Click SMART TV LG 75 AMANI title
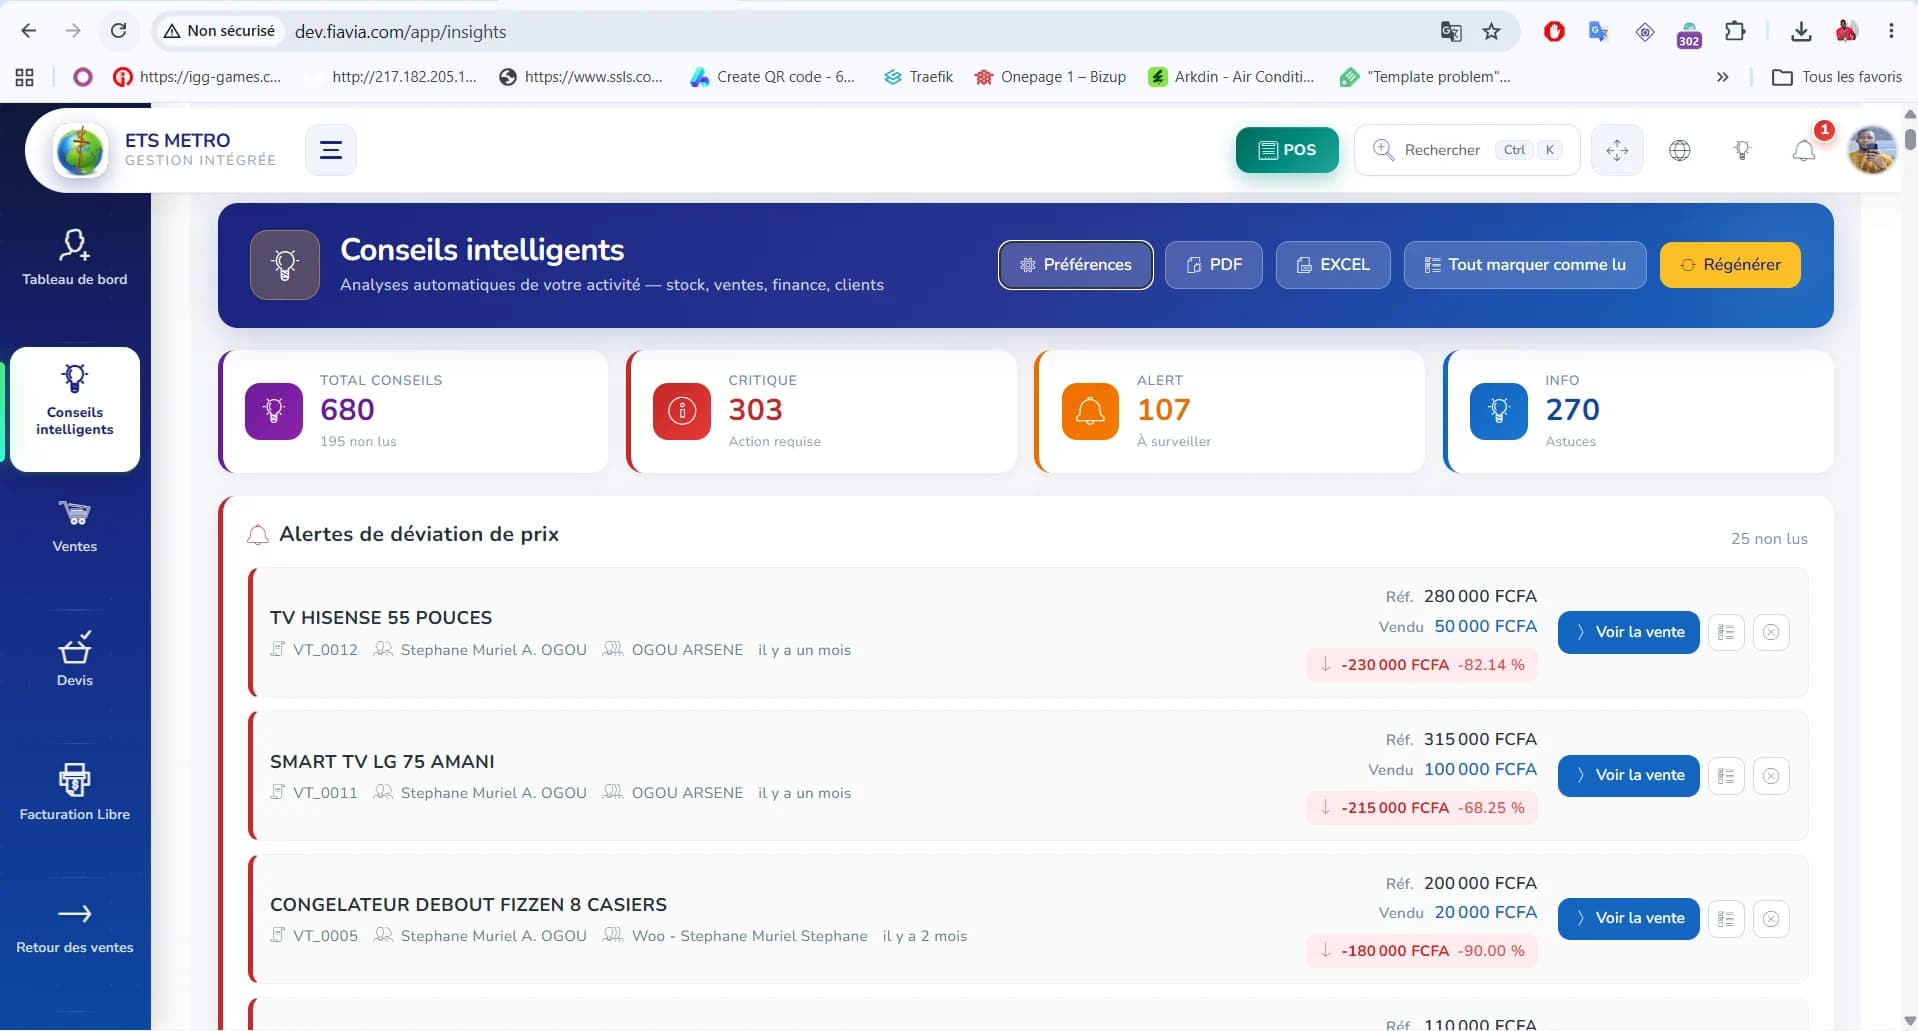 [382, 762]
